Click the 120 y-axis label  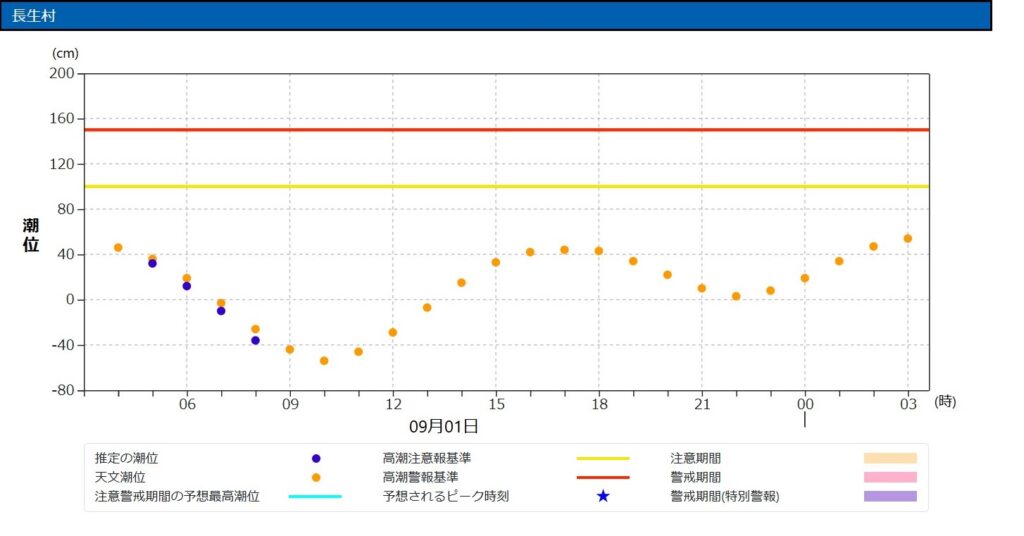(x=62, y=164)
